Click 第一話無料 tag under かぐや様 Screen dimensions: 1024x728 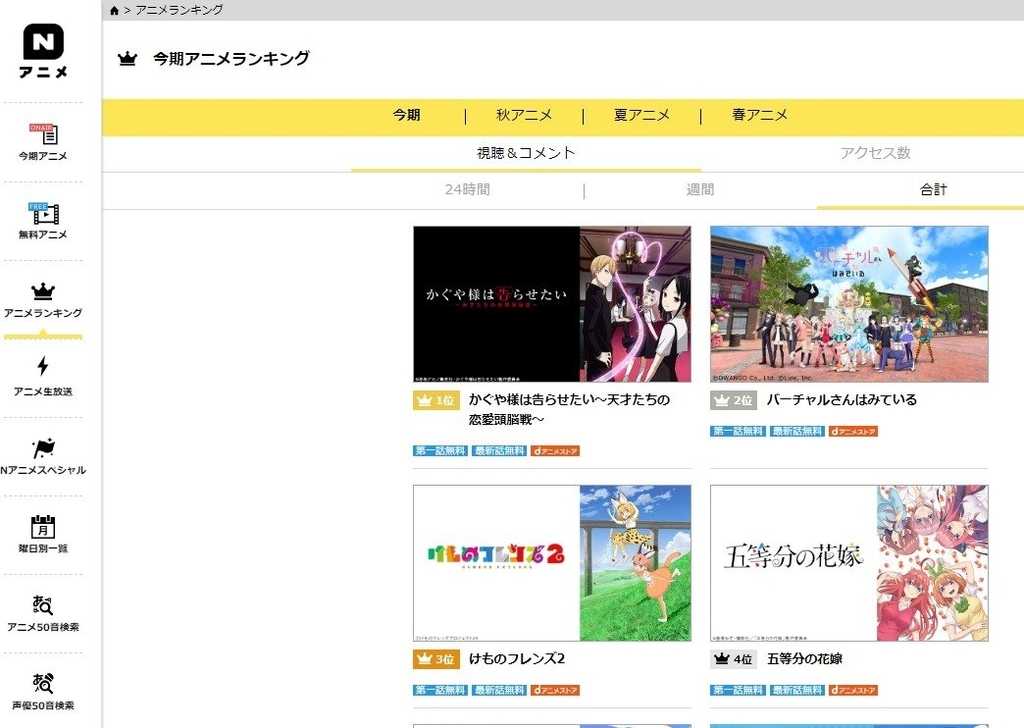point(440,451)
